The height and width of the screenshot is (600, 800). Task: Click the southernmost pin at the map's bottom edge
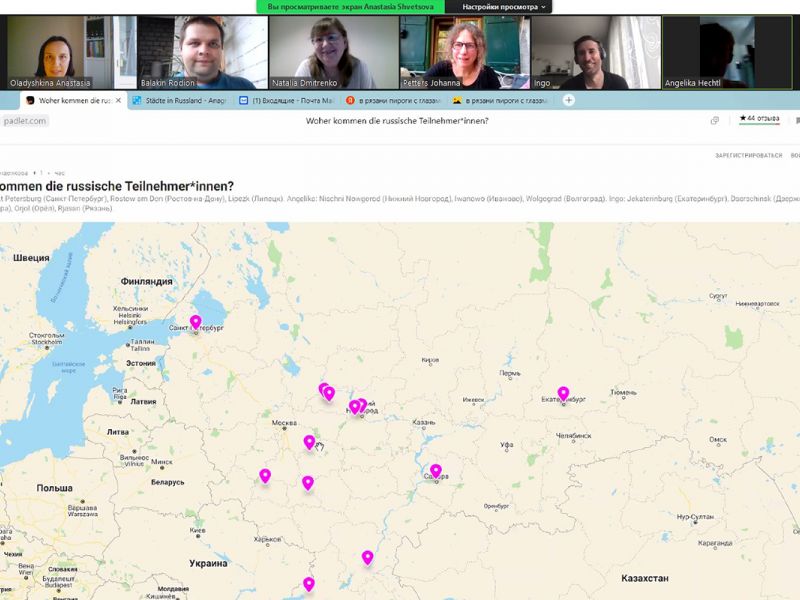[309, 584]
